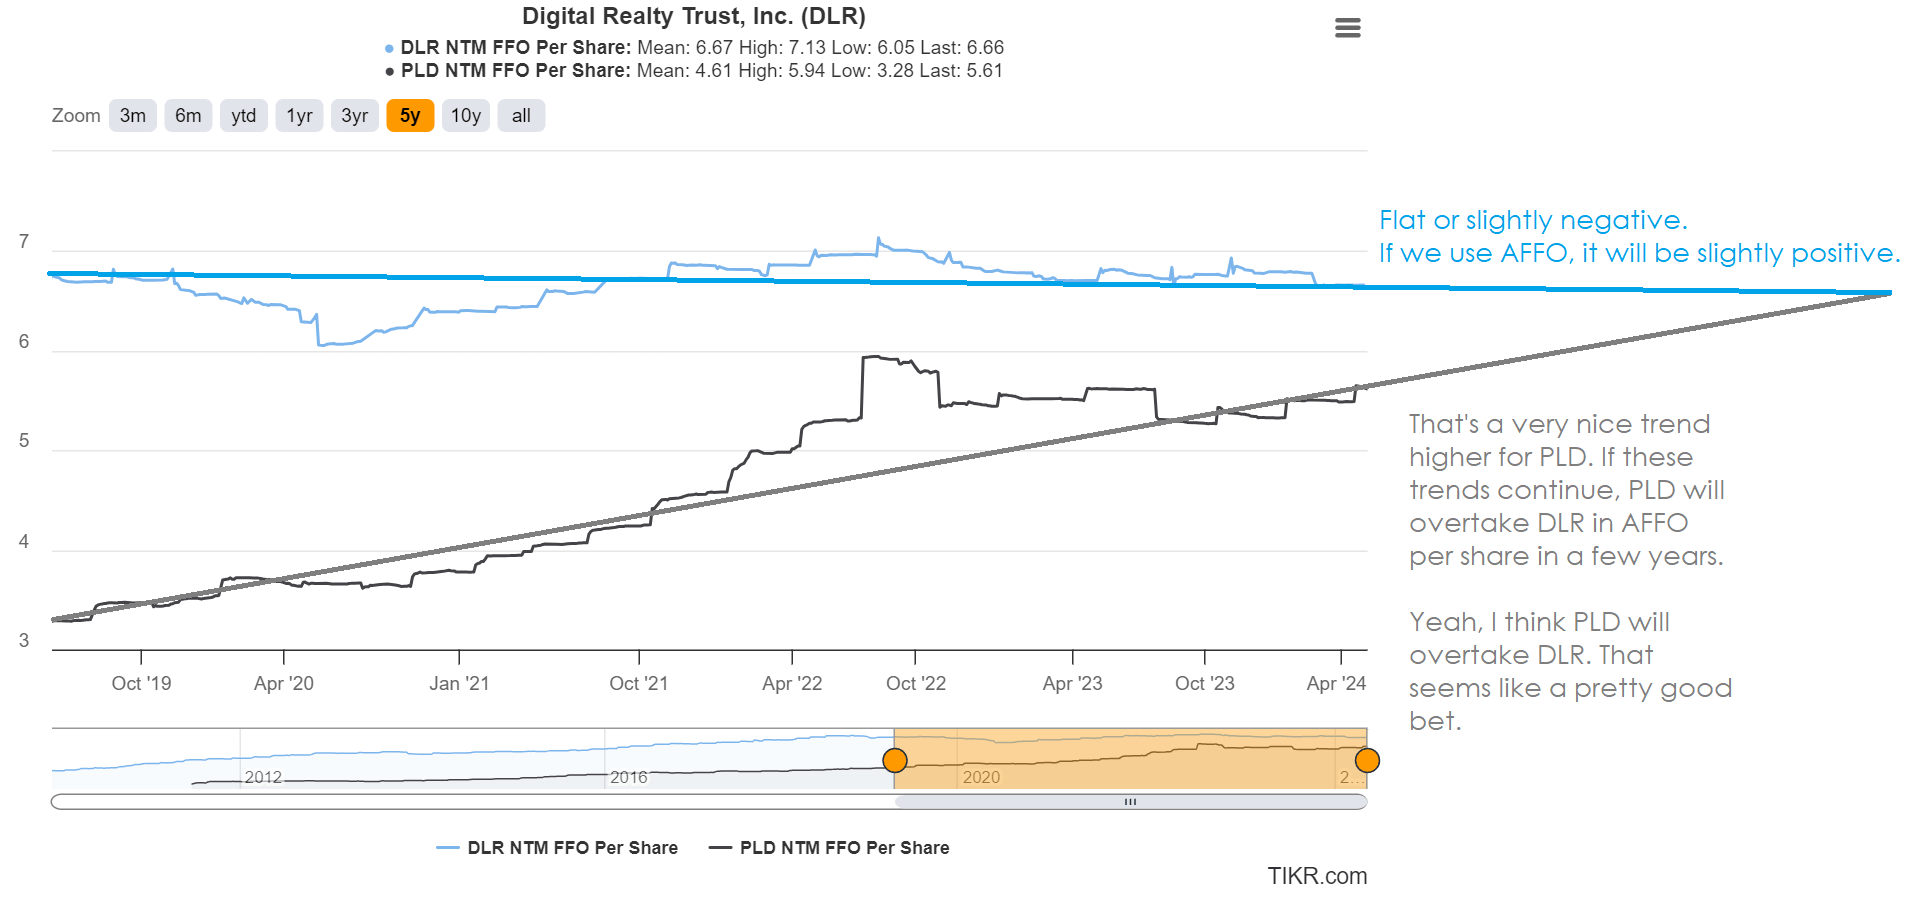Select the 3m zoom range
Viewport: 1924px width, 900px height.
(132, 116)
